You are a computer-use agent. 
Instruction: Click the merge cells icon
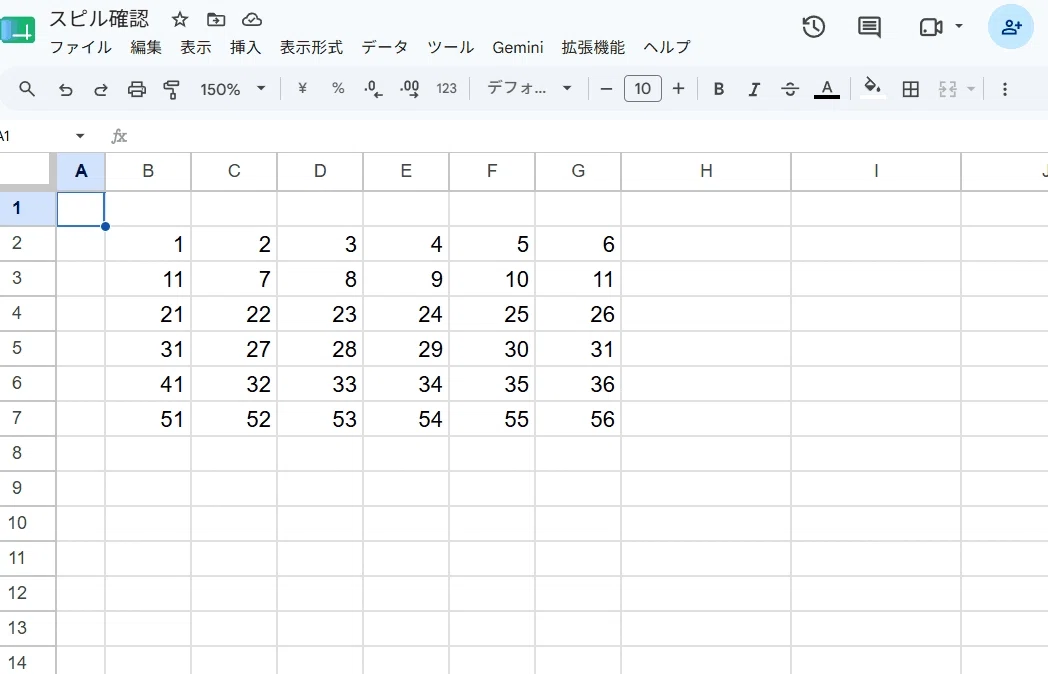click(x=948, y=89)
